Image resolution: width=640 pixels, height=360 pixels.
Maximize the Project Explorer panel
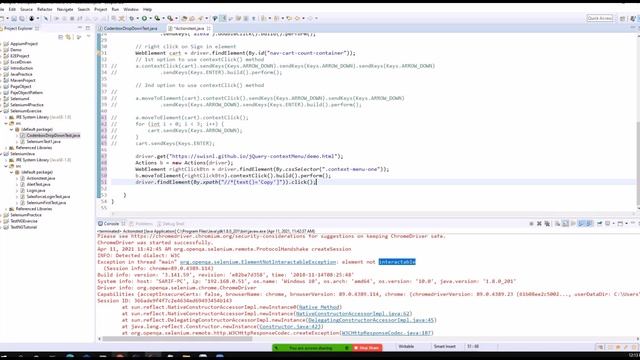[88, 28]
